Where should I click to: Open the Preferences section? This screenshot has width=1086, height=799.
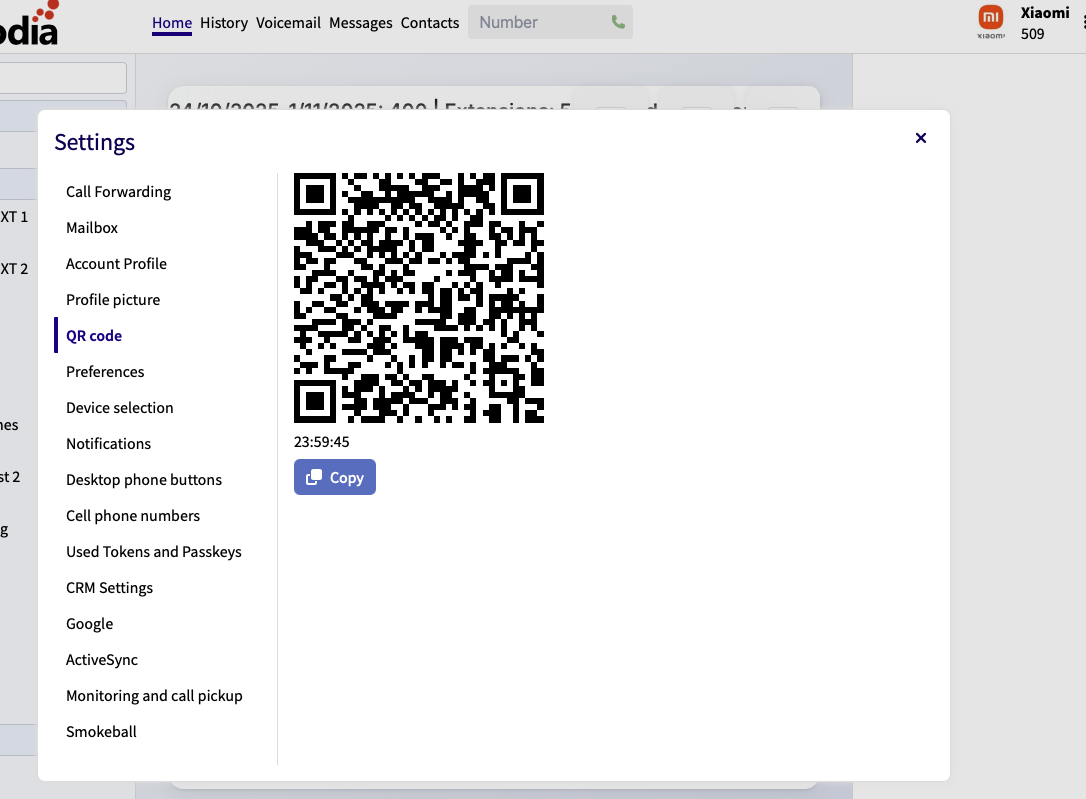(105, 371)
